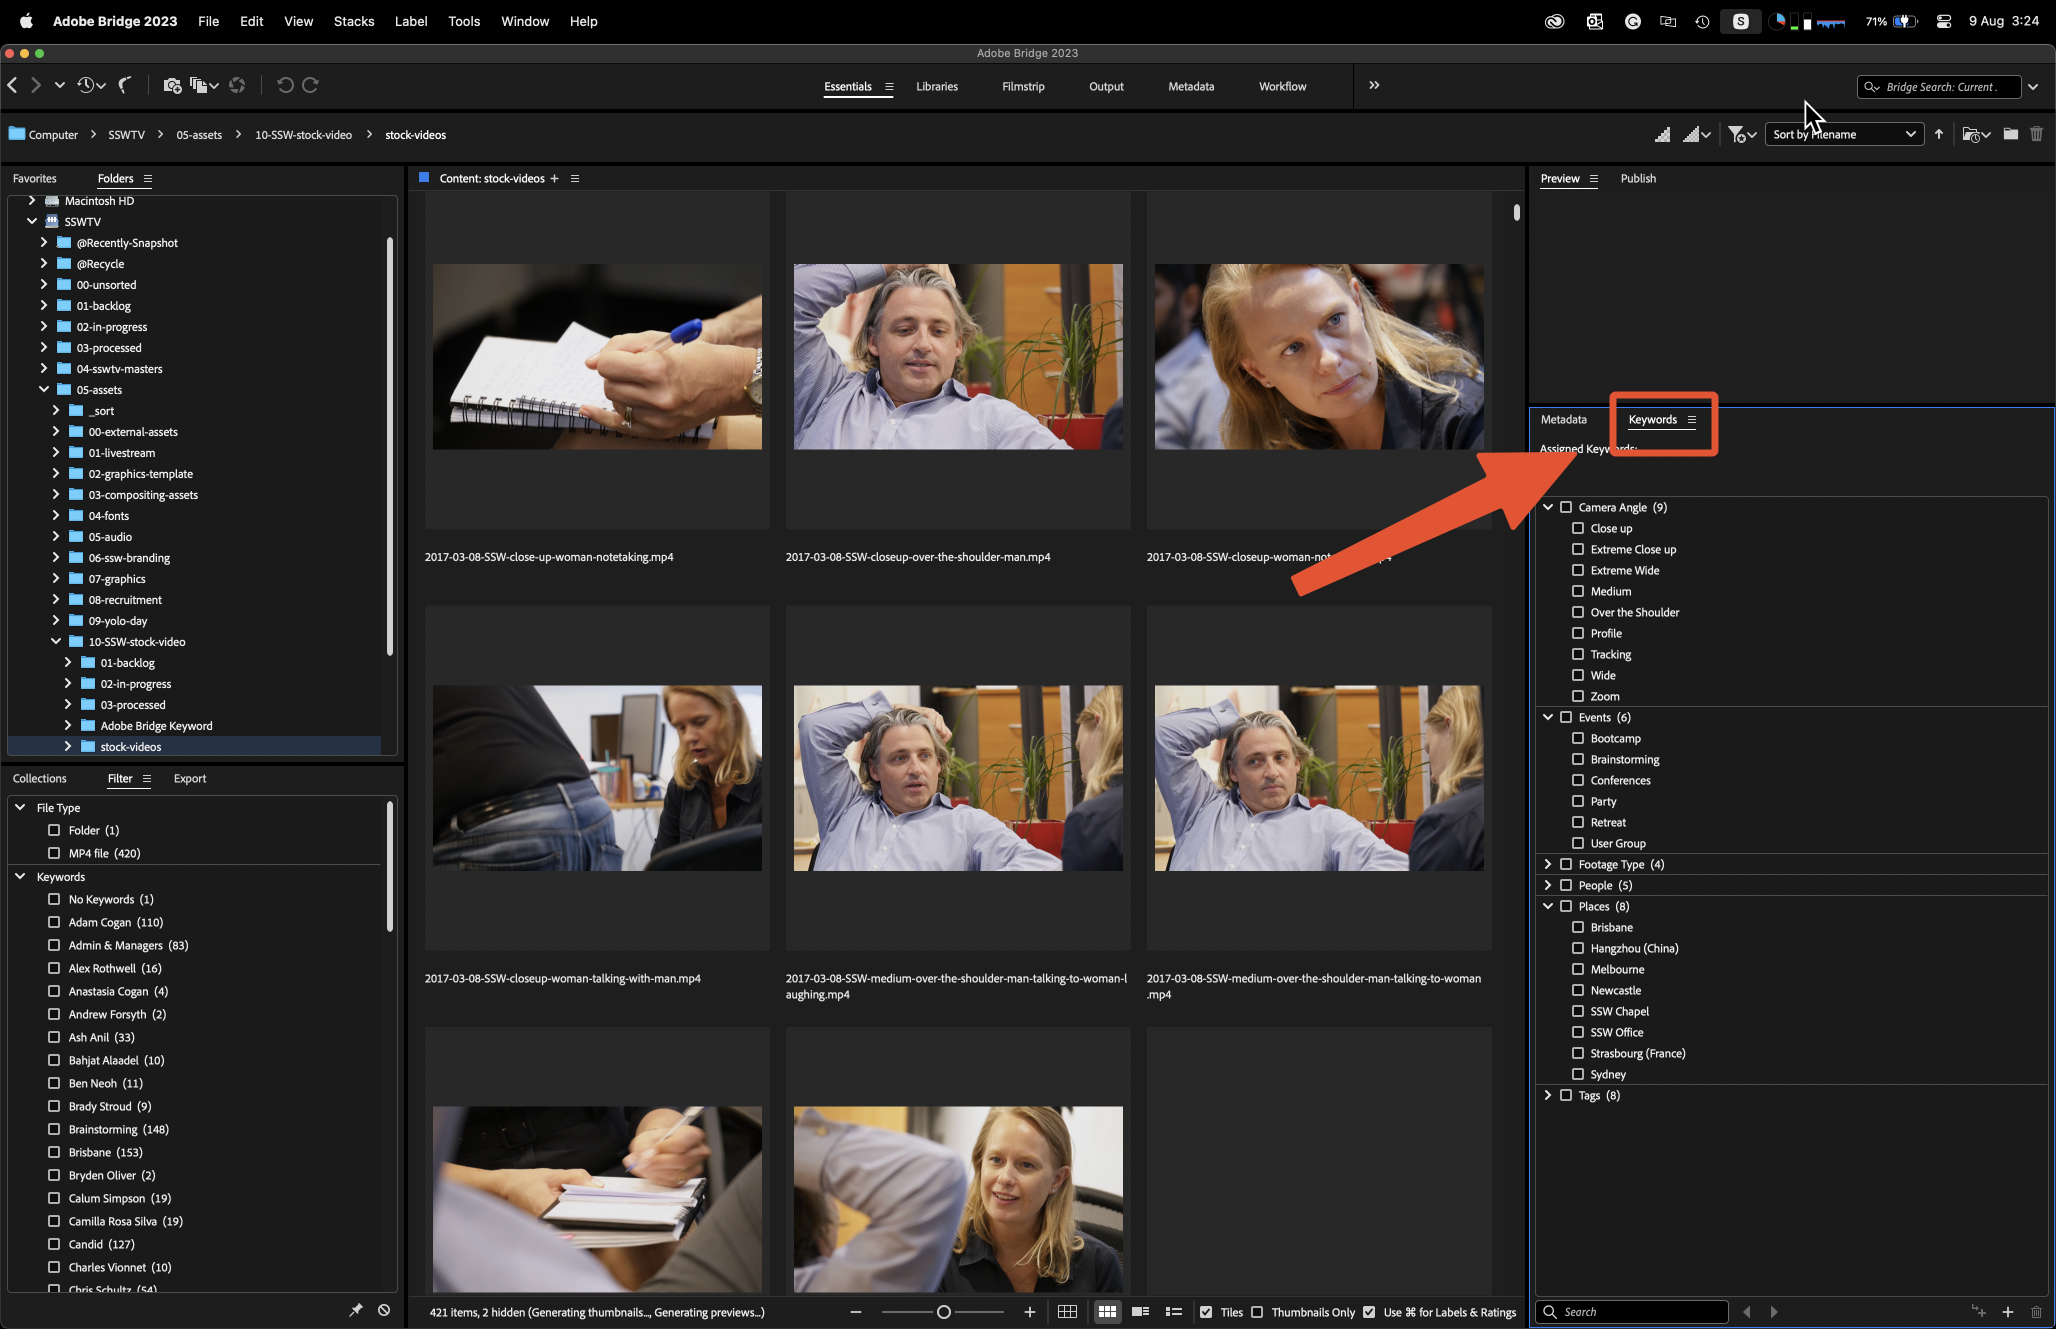Open the Publish panel tab
The image size is (2056, 1329).
tap(1637, 179)
